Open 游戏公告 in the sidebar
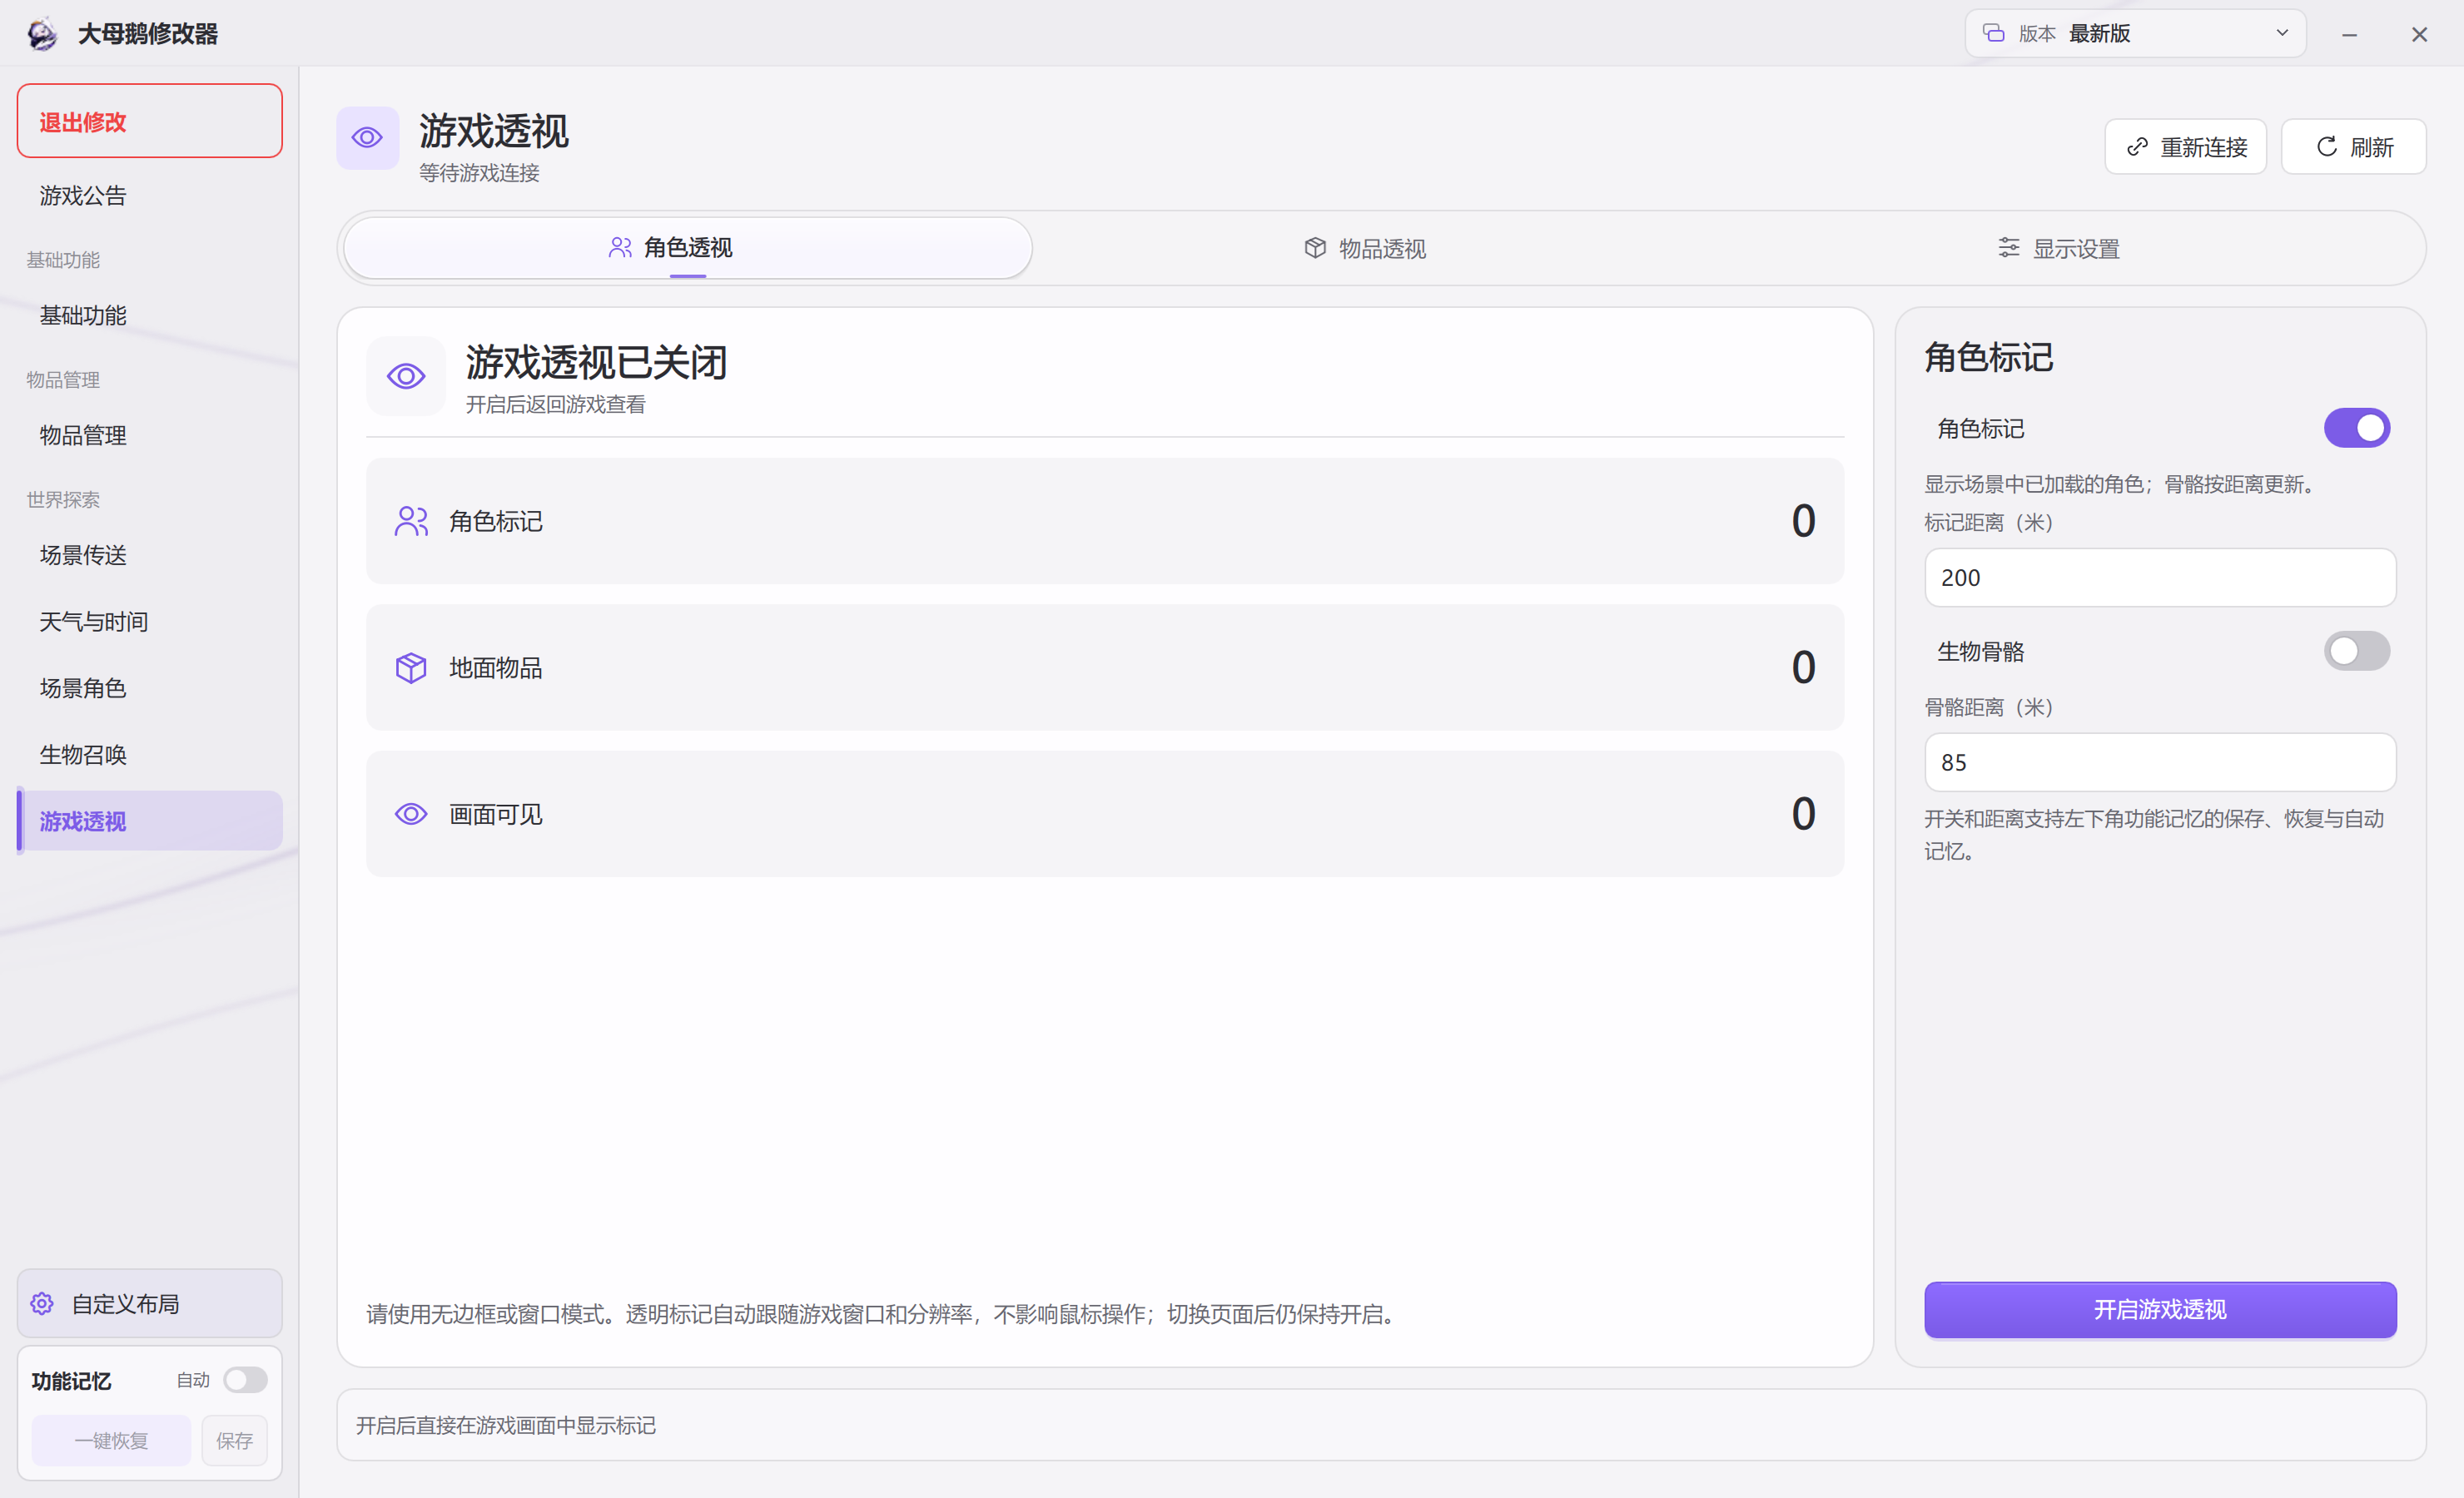The width and height of the screenshot is (2464, 1498). tap(150, 196)
